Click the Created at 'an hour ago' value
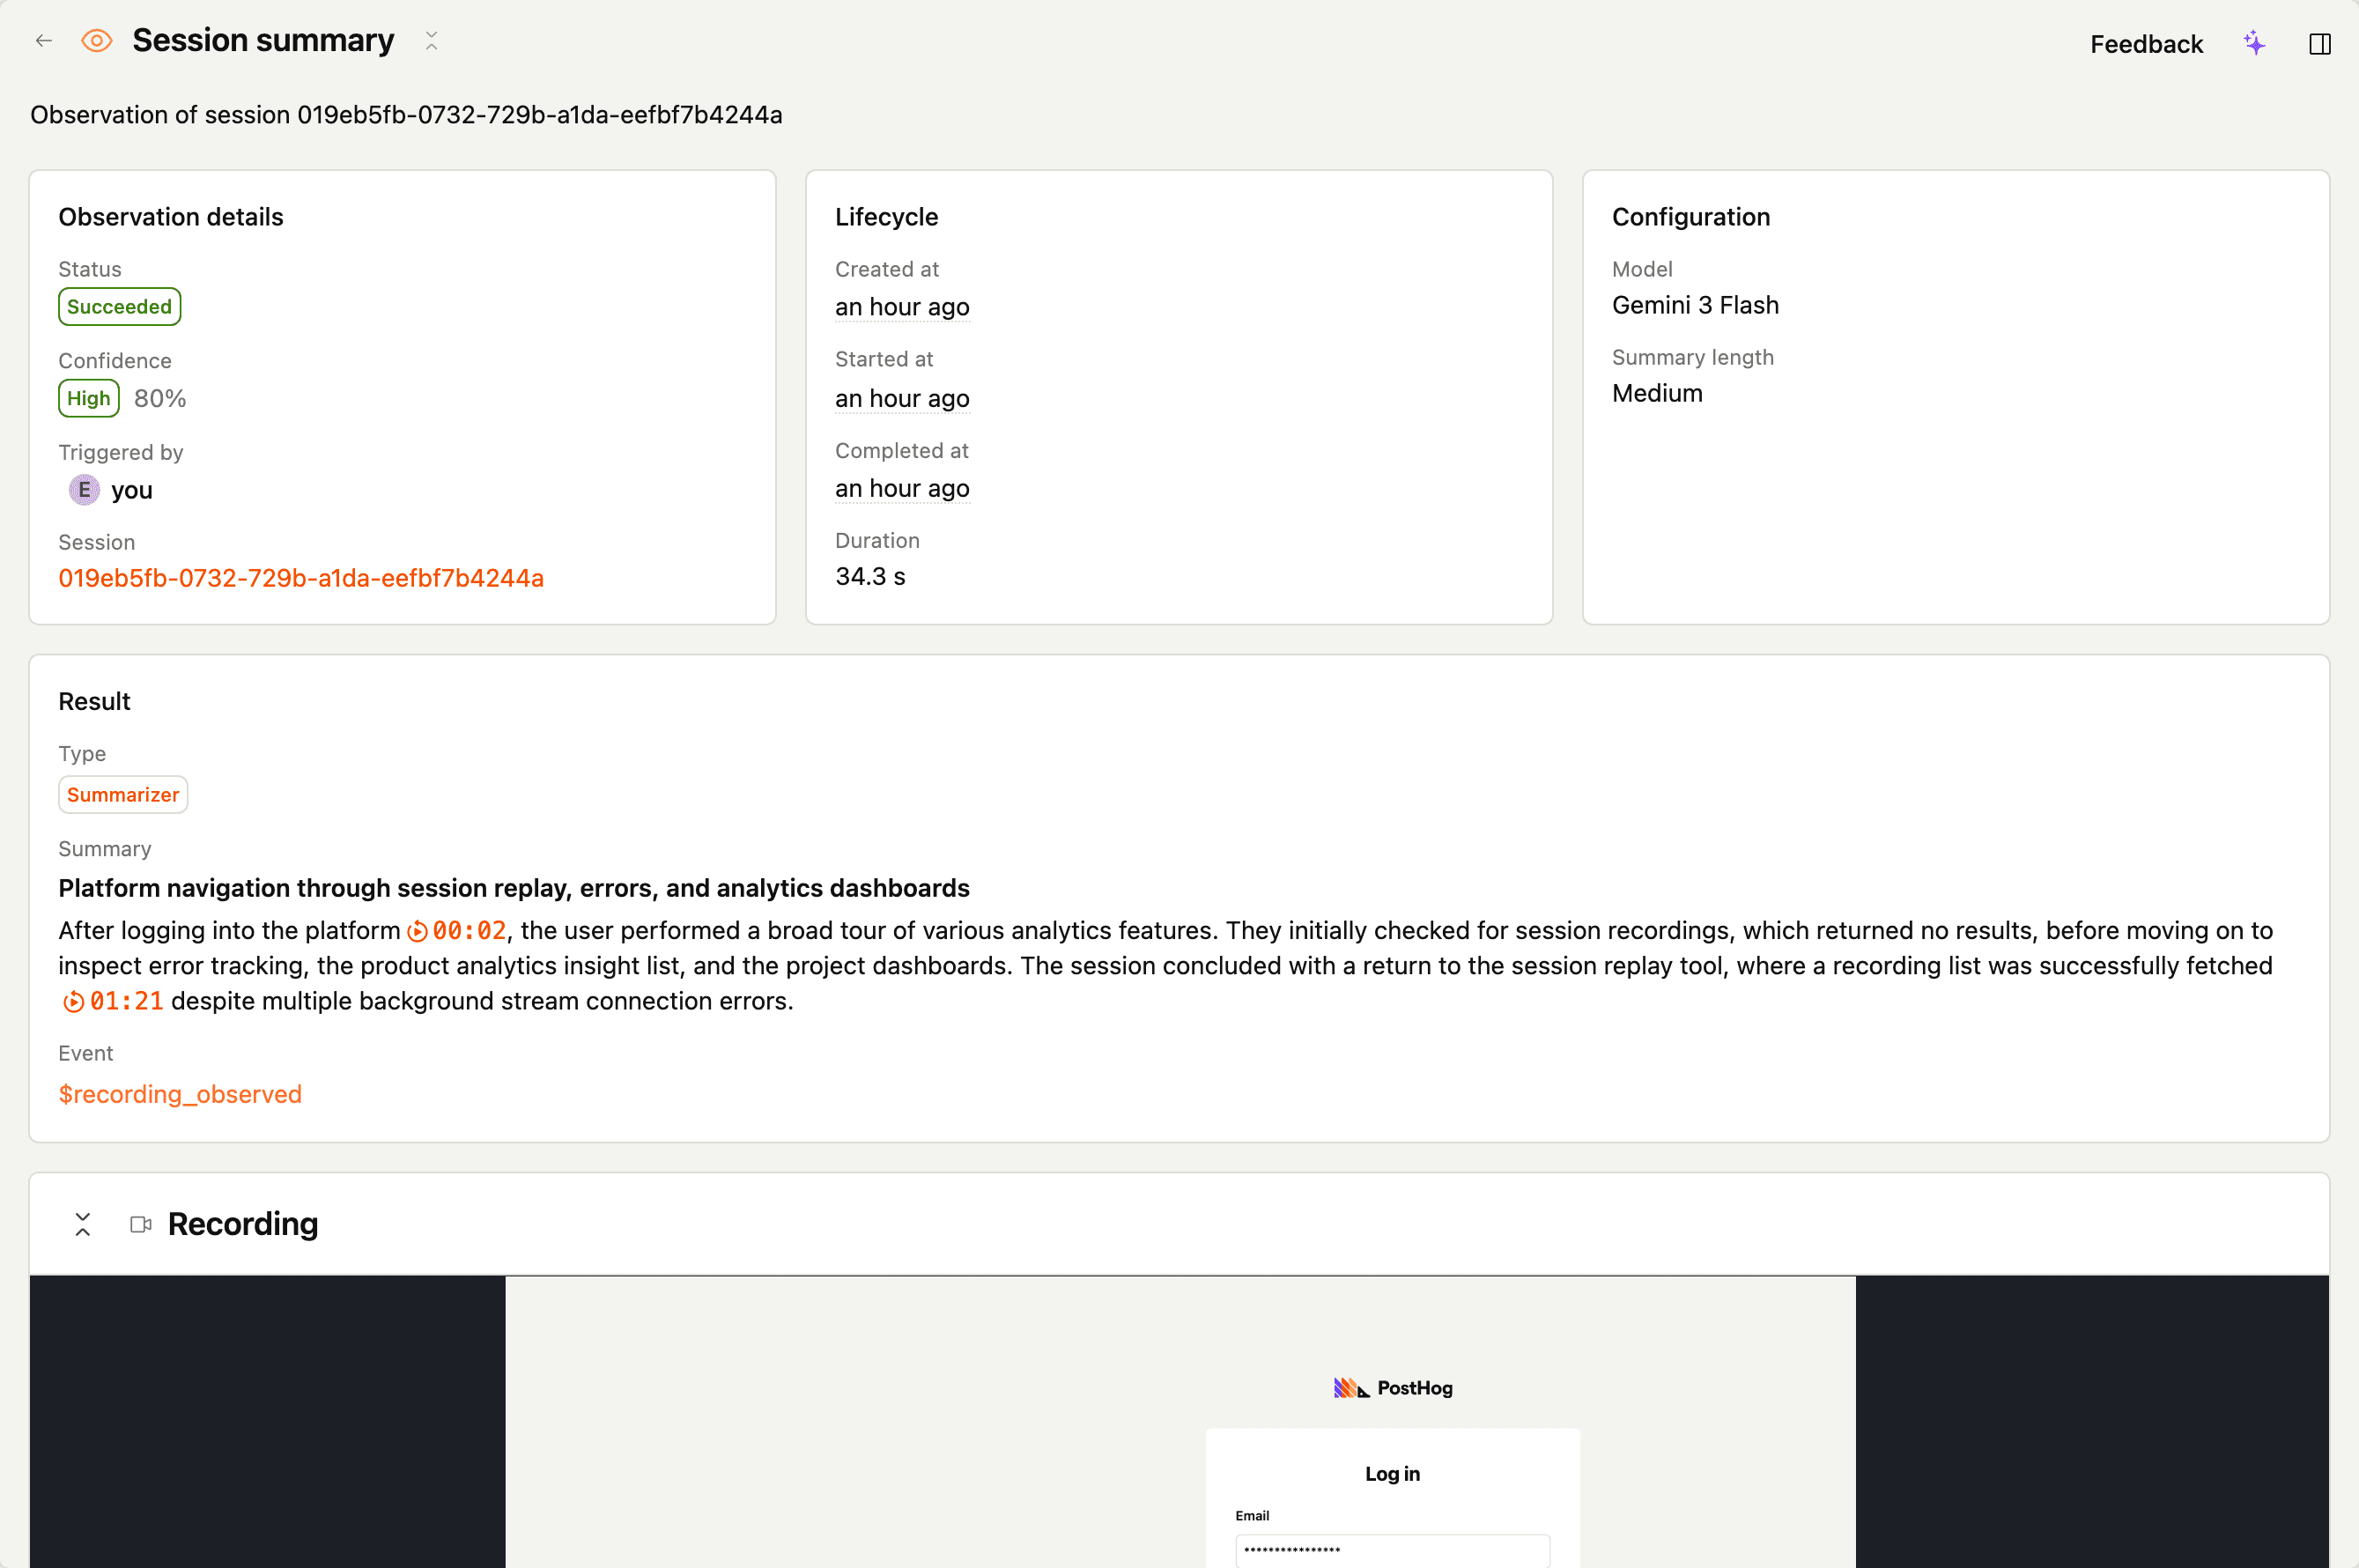 [902, 307]
